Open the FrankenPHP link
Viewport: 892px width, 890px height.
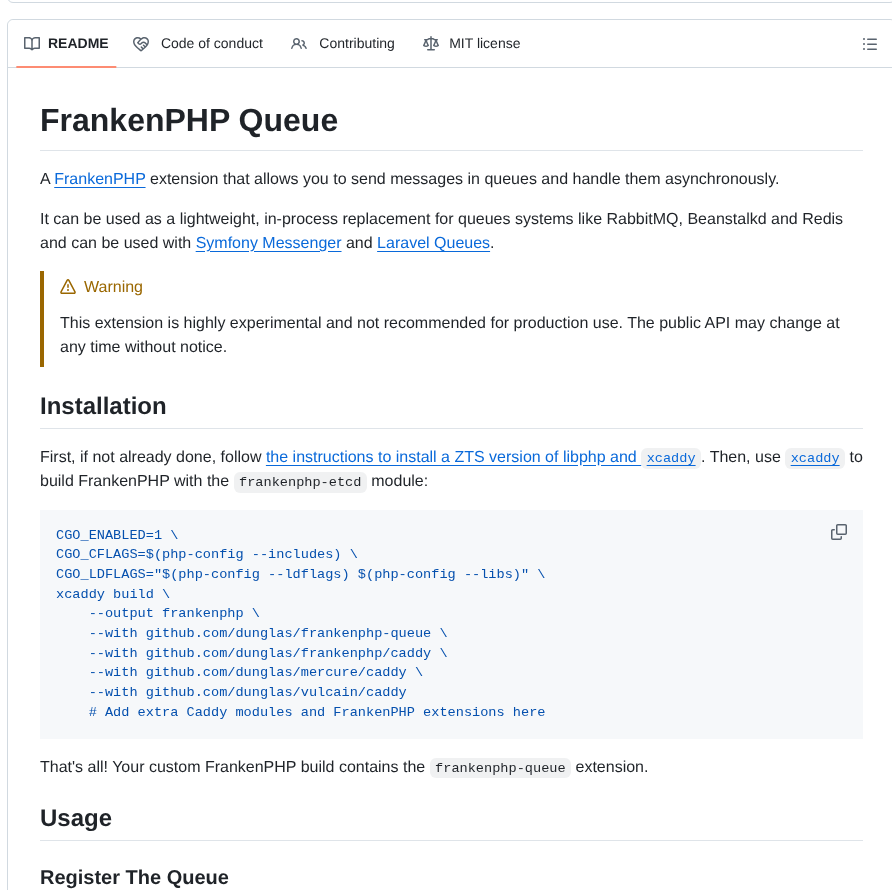click(99, 179)
